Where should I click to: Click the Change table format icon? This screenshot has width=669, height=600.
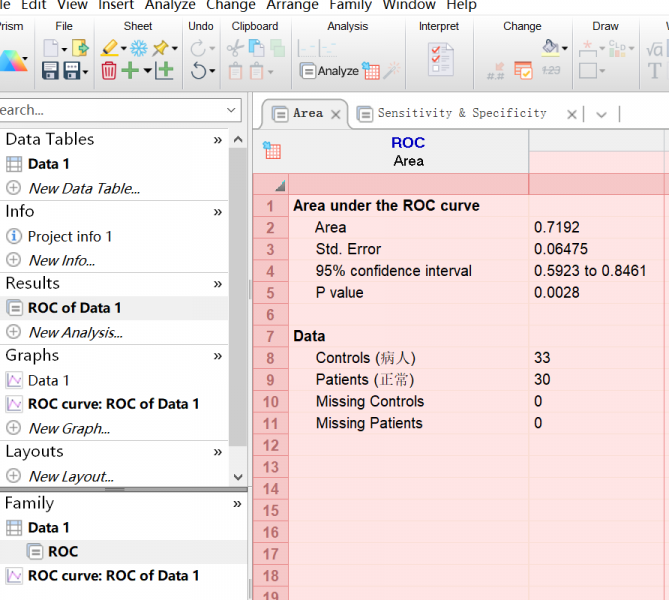pyautogui.click(x=523, y=70)
